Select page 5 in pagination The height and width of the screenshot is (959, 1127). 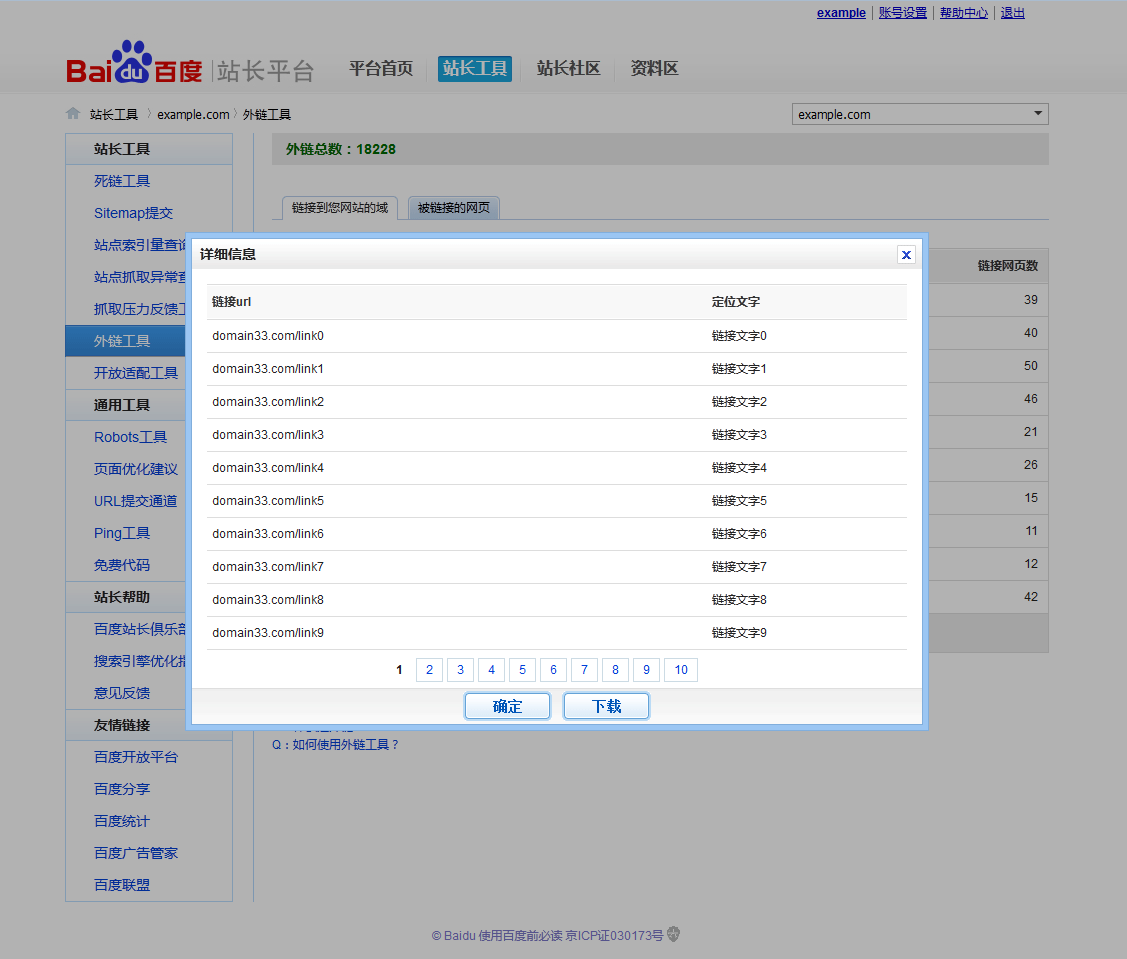(522, 670)
